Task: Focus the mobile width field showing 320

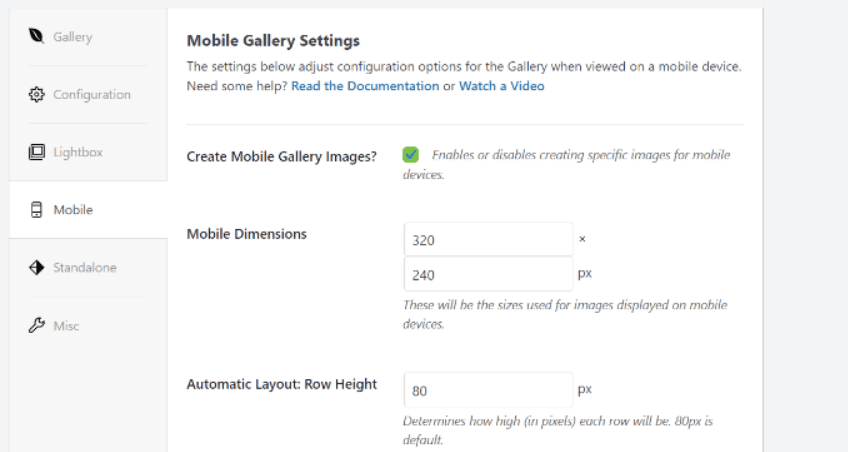Action: click(x=487, y=240)
